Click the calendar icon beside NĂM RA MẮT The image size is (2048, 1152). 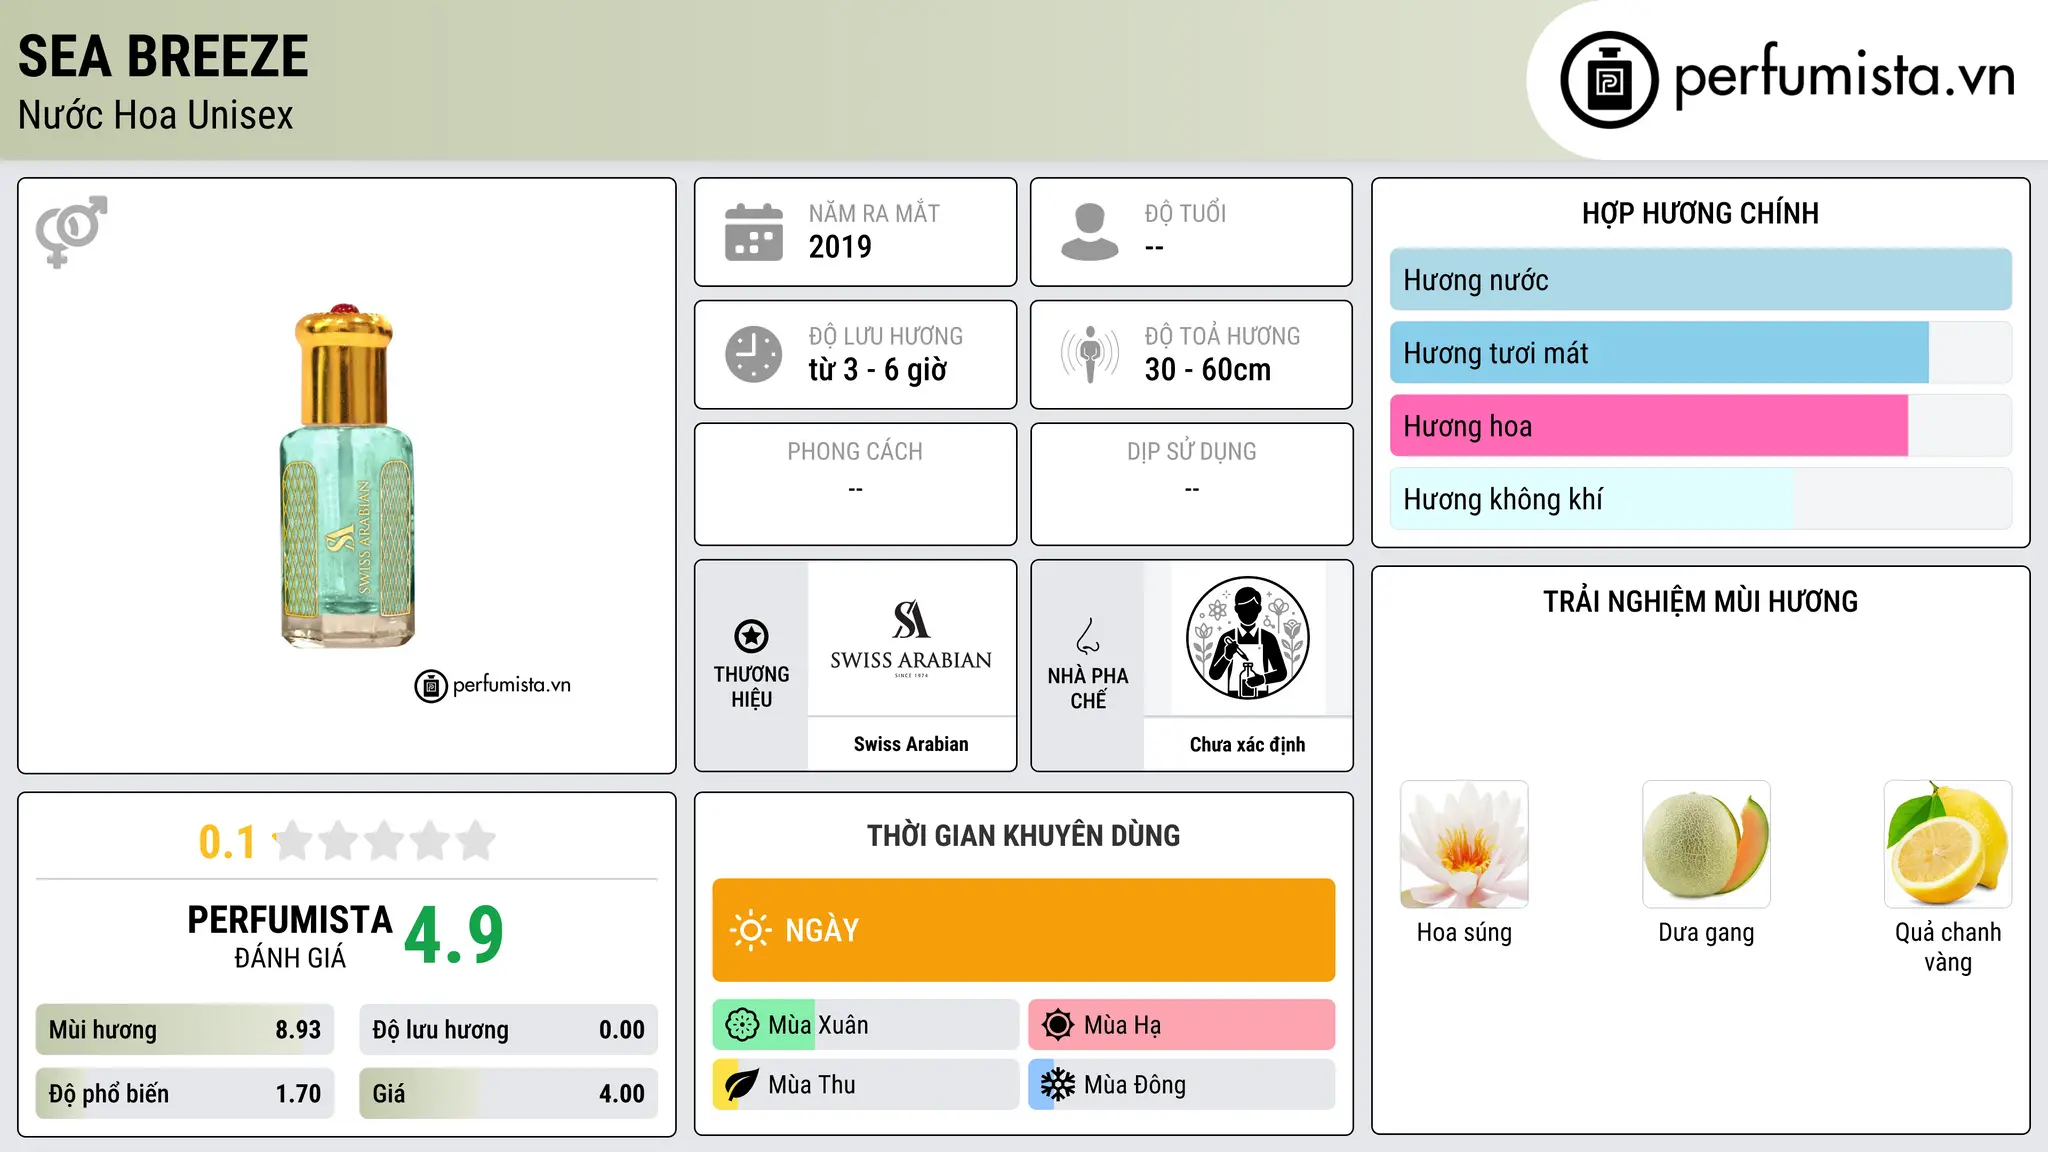click(754, 232)
